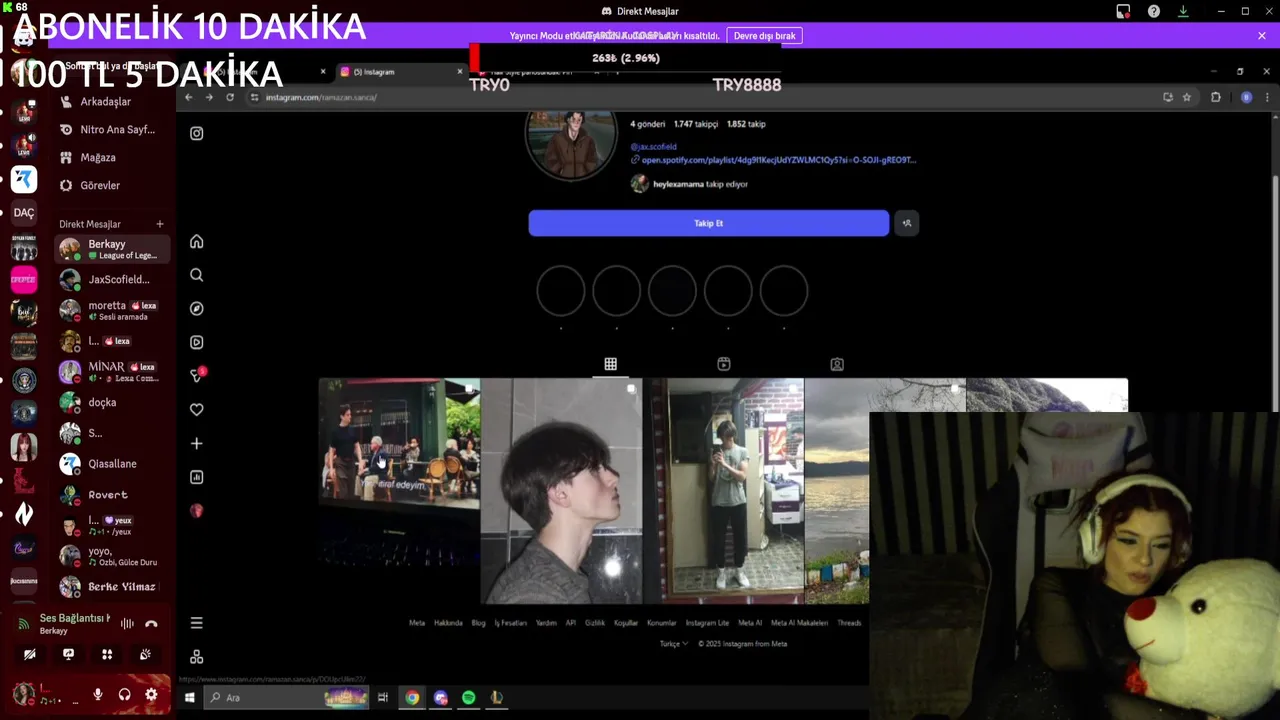This screenshot has height=720, width=1280.
Task: Switch to posts grid tab on profile
Action: [x=610, y=364]
